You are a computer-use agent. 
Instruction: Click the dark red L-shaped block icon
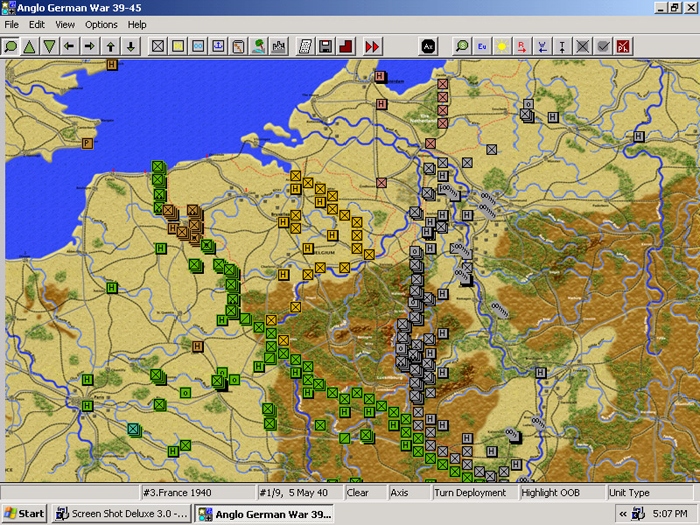point(346,46)
